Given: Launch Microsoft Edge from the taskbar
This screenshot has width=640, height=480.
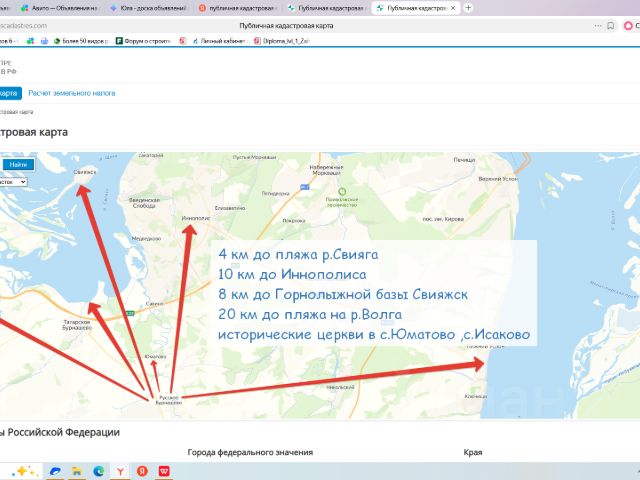Looking at the screenshot, I should click(98, 471).
